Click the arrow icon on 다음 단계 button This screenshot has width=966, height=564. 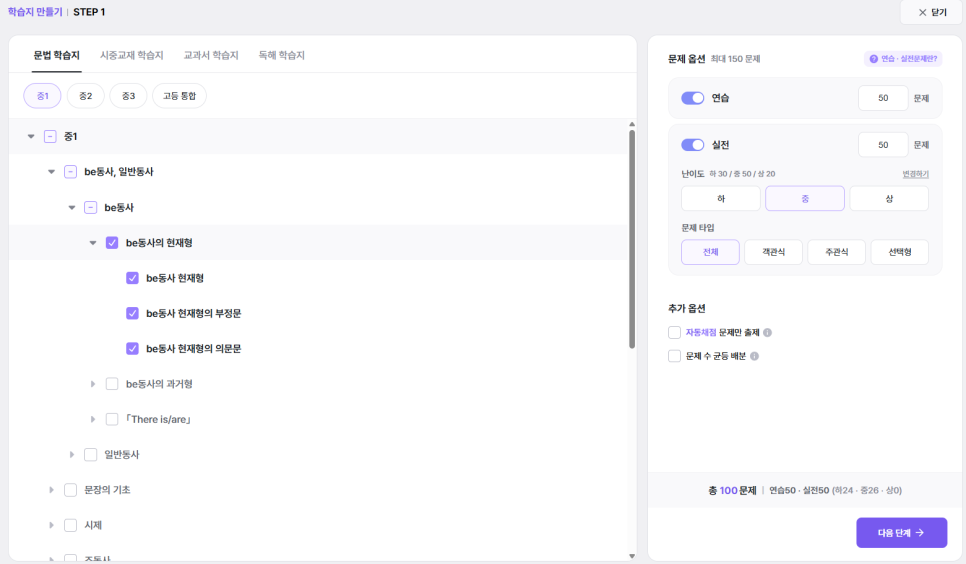coord(920,533)
